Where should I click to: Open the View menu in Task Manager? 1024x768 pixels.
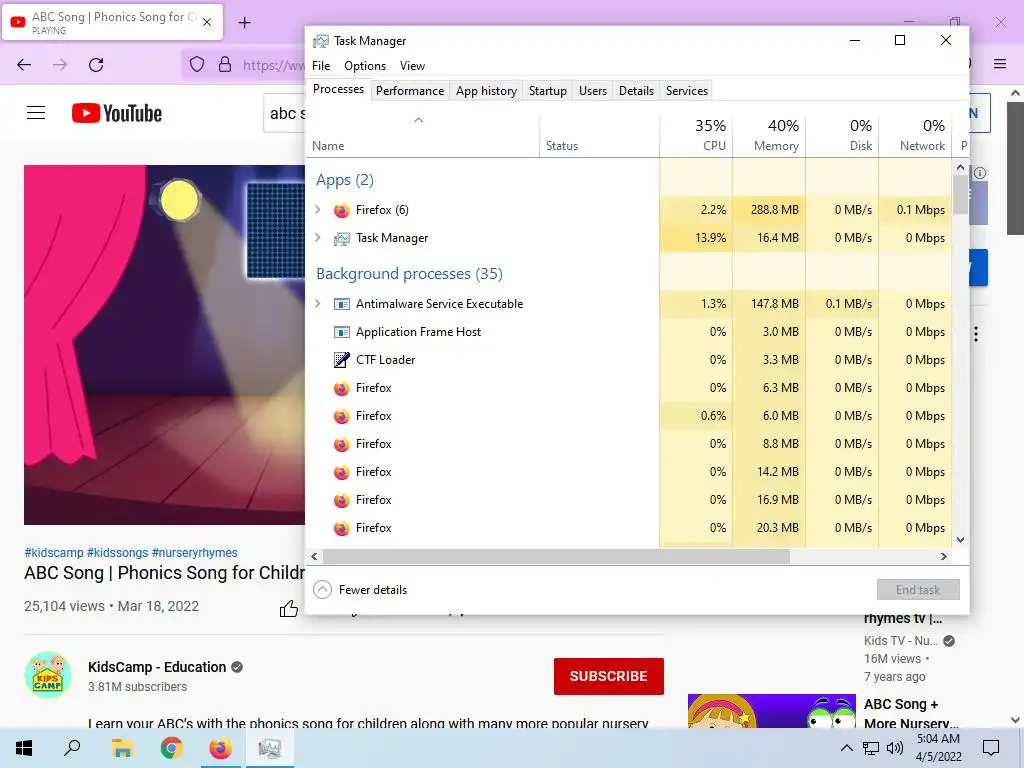(x=412, y=66)
